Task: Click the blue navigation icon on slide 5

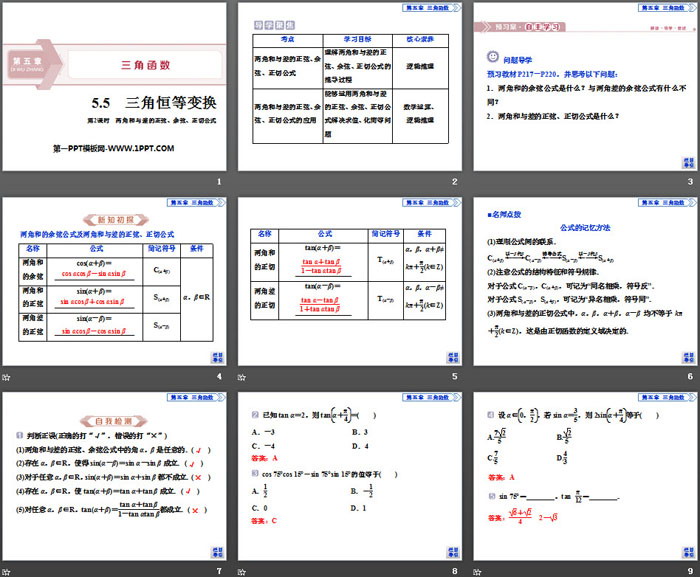Action: coord(453,358)
